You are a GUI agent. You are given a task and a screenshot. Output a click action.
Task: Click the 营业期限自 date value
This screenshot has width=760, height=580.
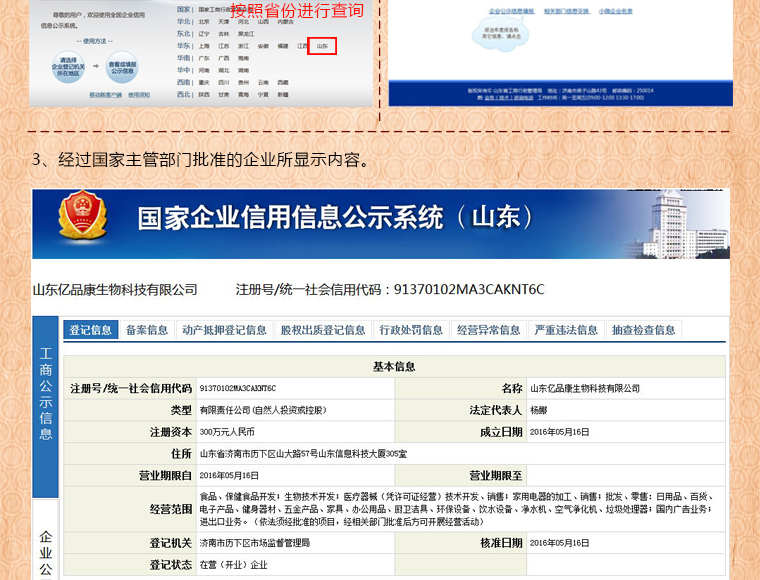click(x=229, y=475)
